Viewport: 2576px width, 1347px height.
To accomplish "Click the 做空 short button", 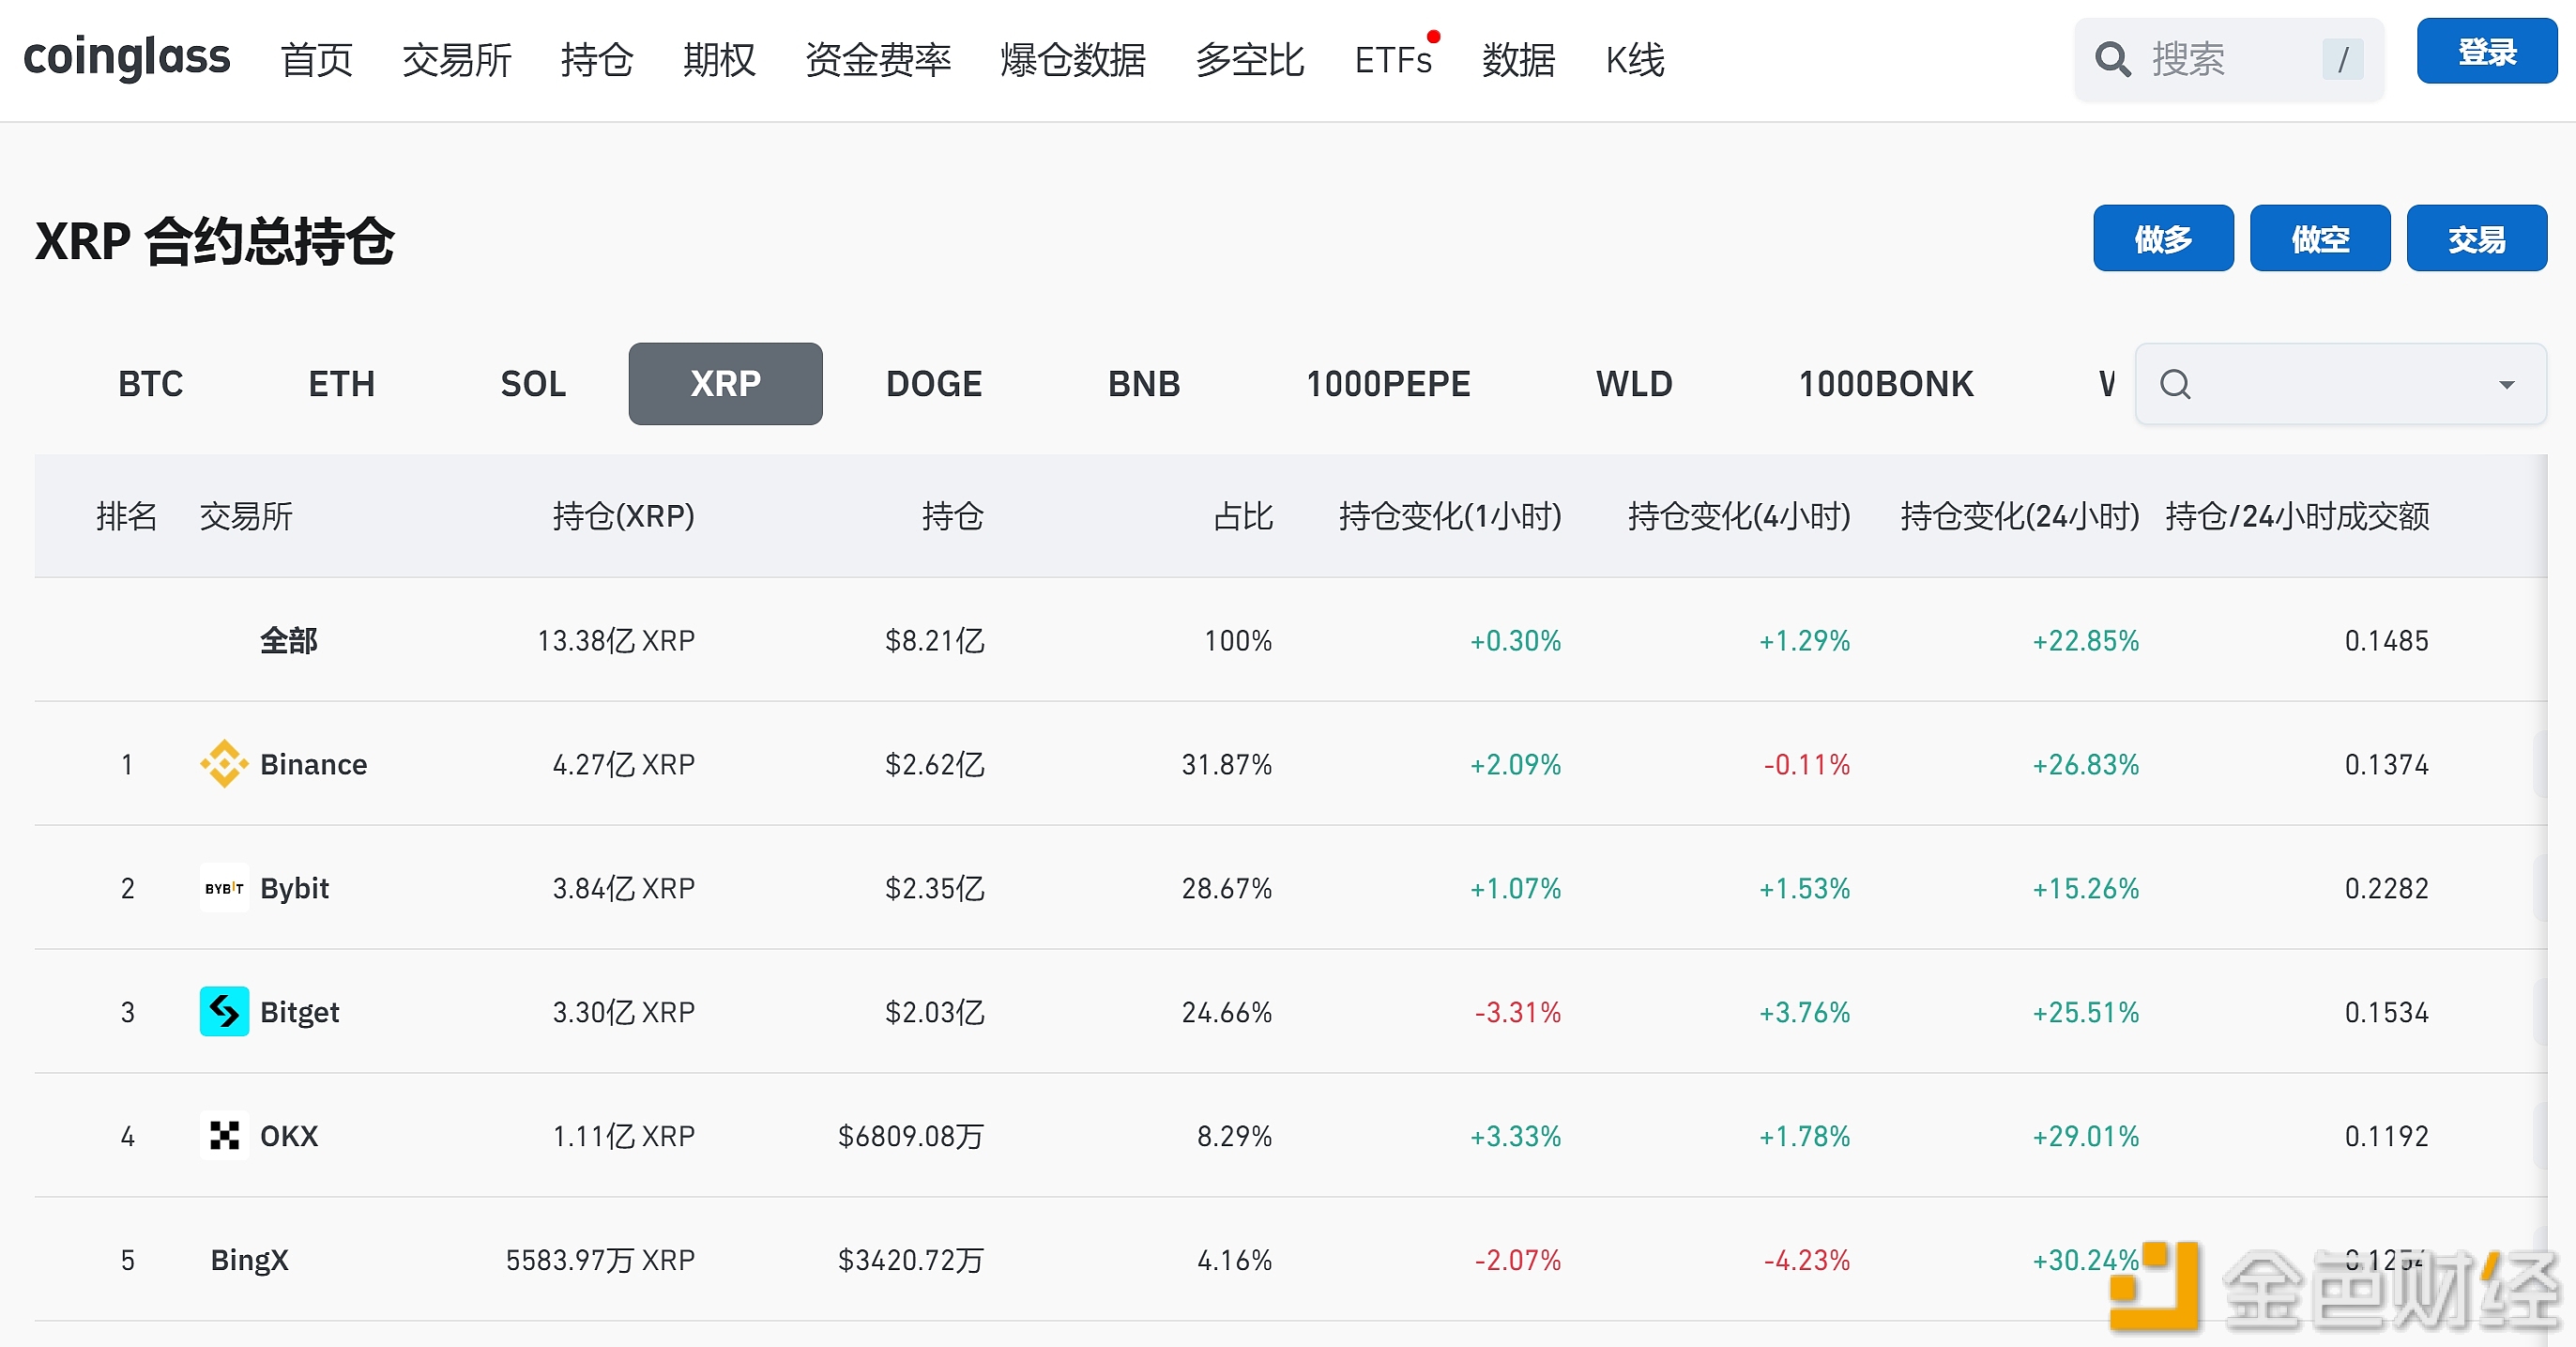I will [2320, 238].
